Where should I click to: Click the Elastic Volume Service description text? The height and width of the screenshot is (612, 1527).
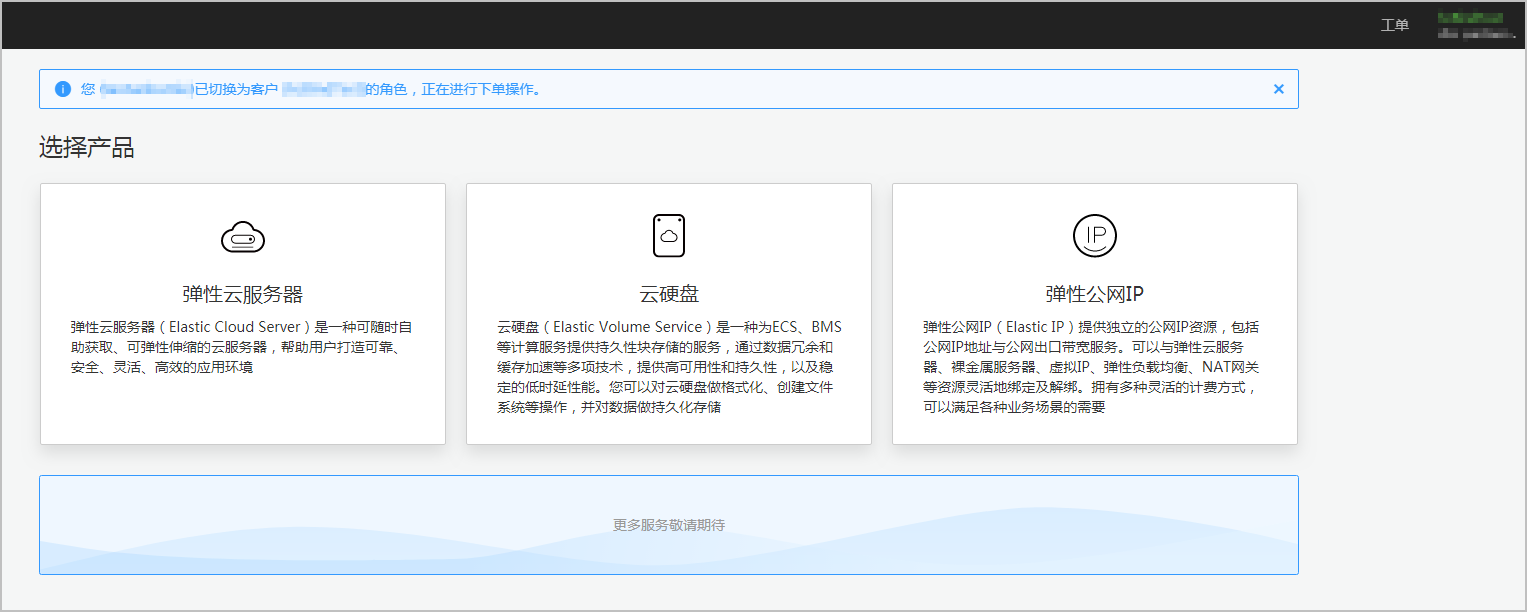pos(668,367)
